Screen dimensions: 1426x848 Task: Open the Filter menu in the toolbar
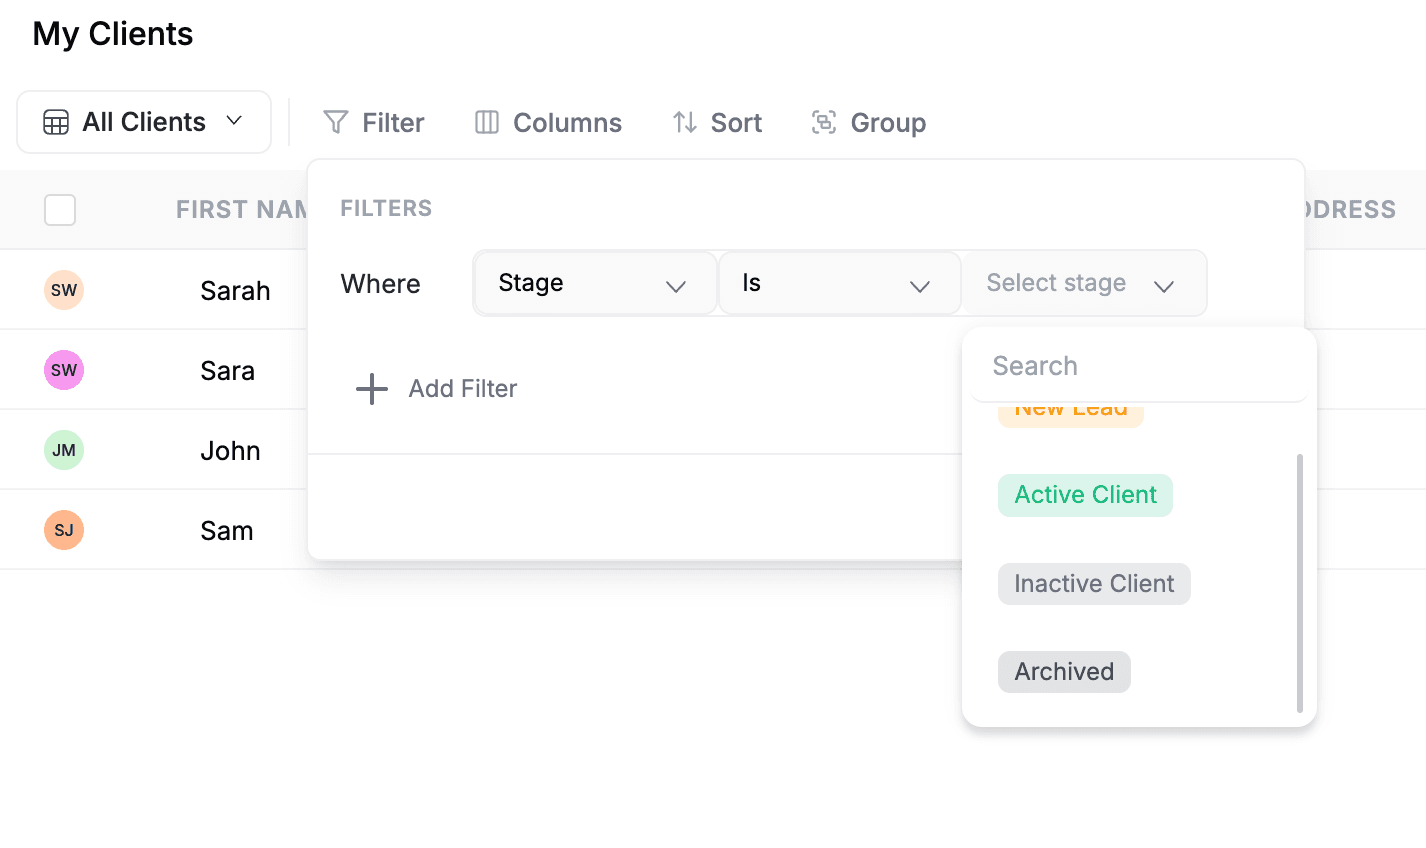coord(373,122)
